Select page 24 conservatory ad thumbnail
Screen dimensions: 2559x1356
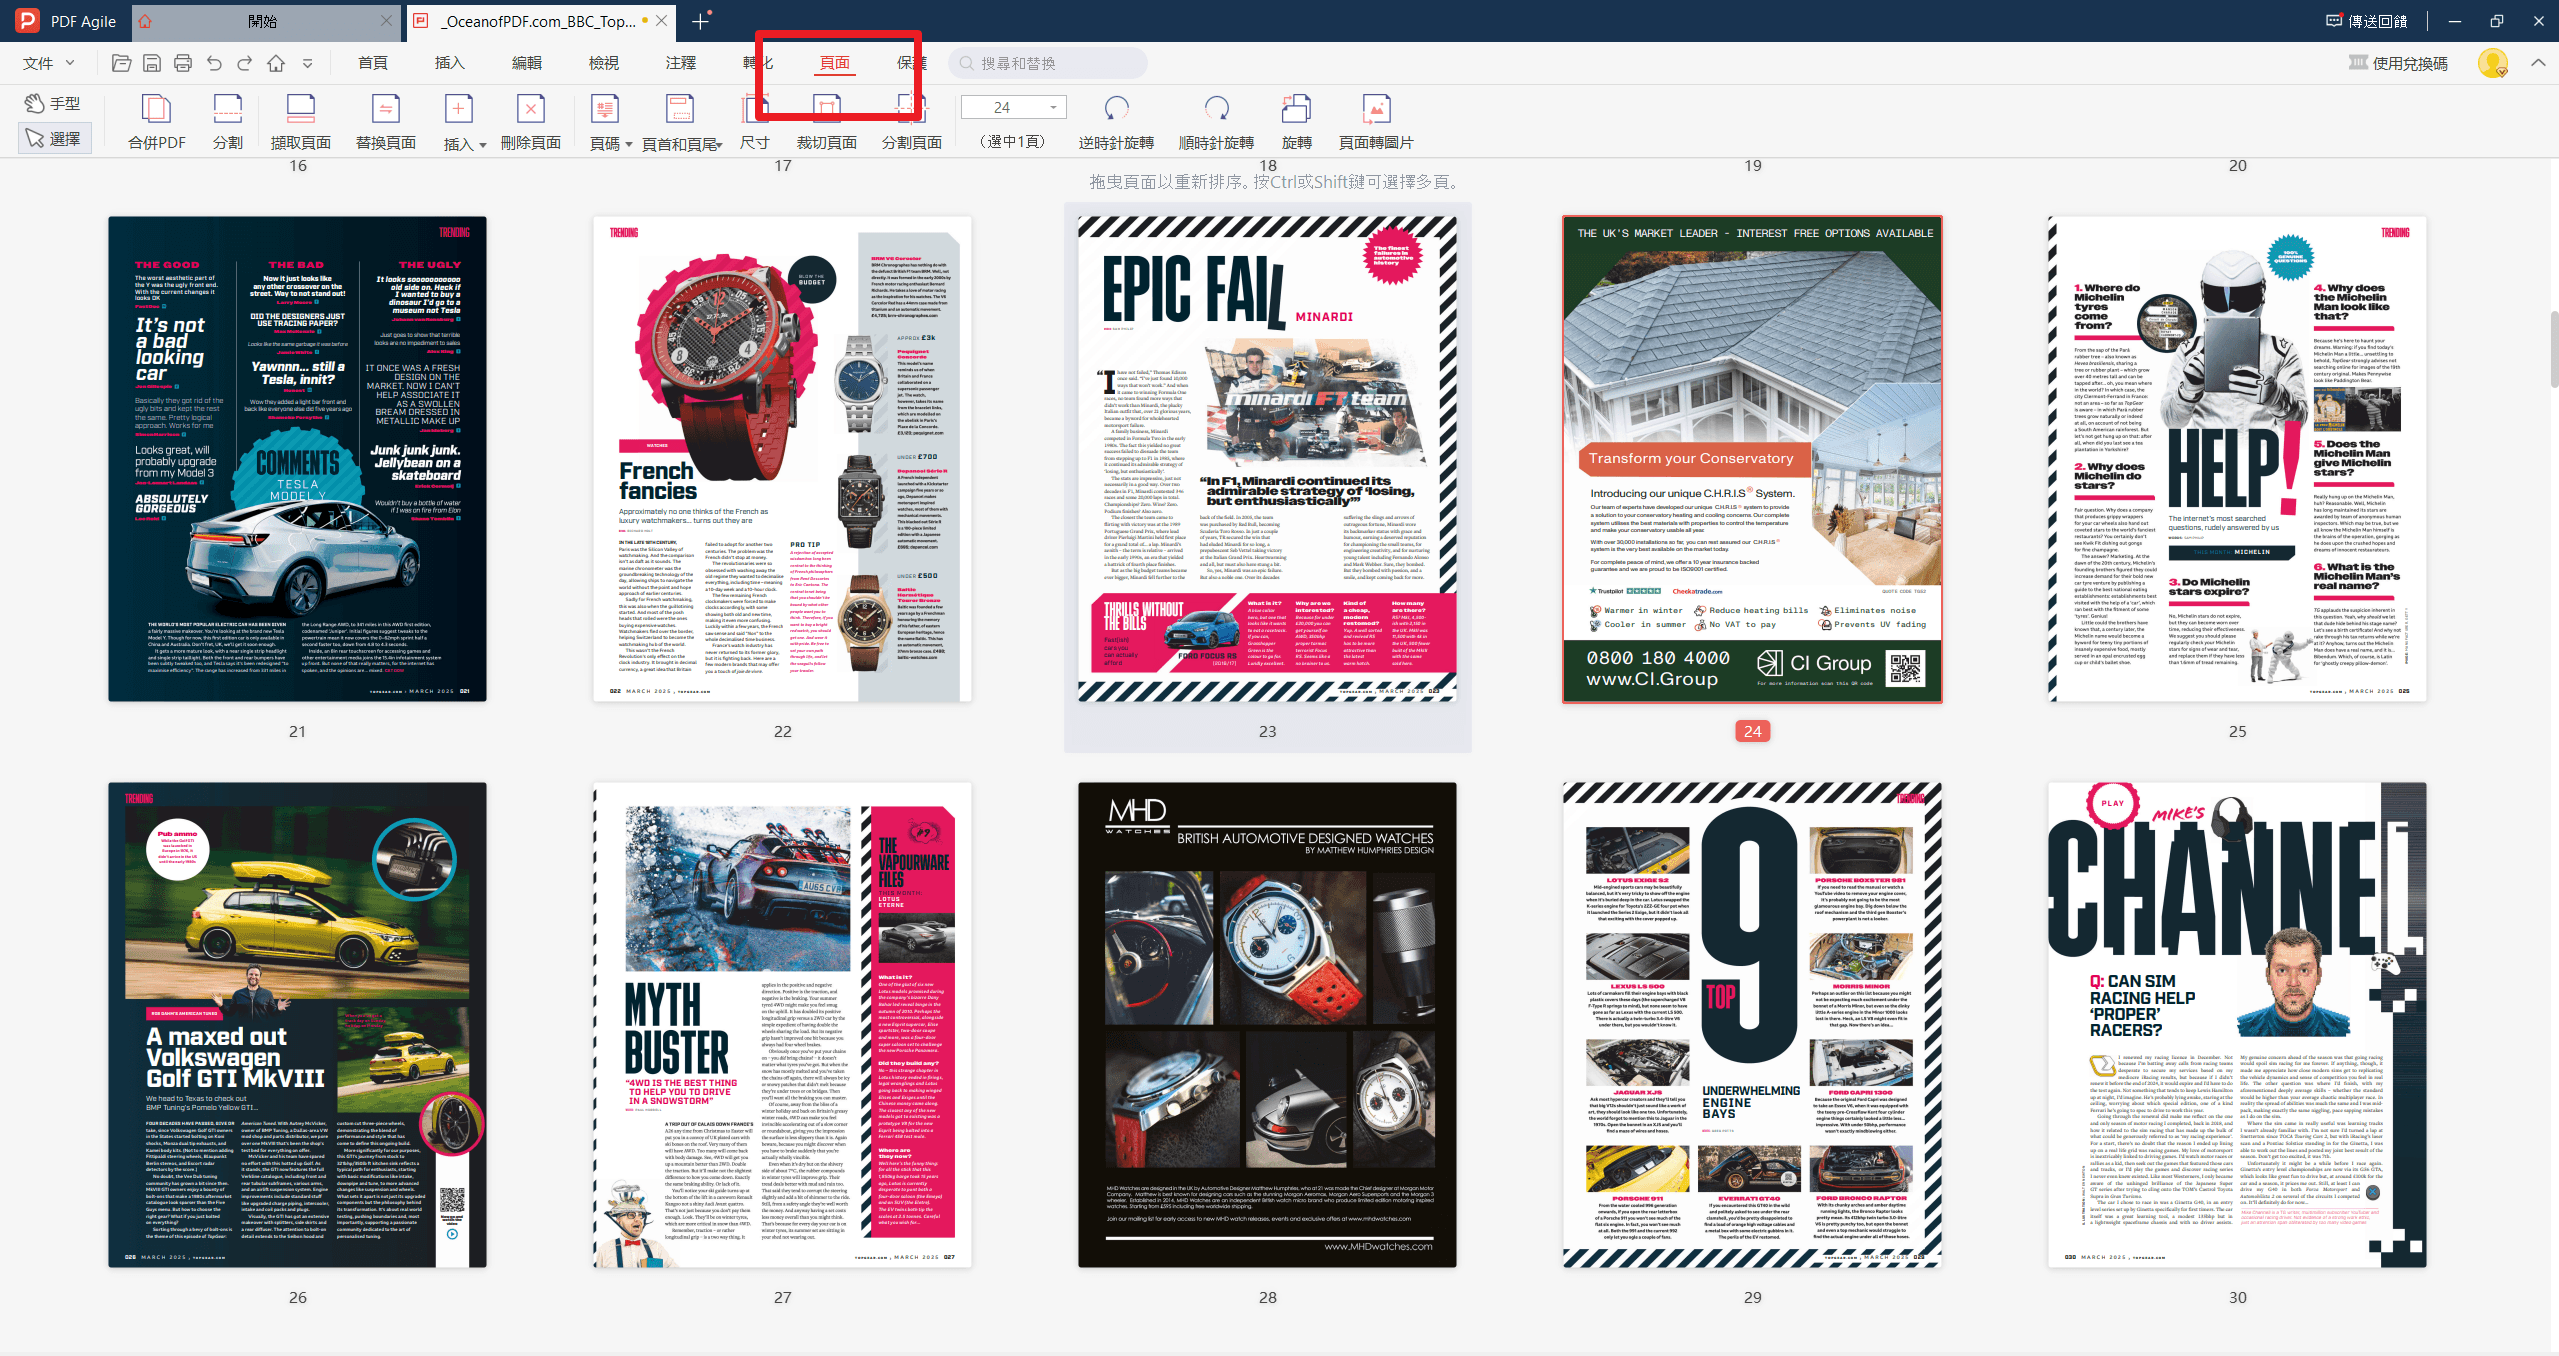coord(1752,459)
